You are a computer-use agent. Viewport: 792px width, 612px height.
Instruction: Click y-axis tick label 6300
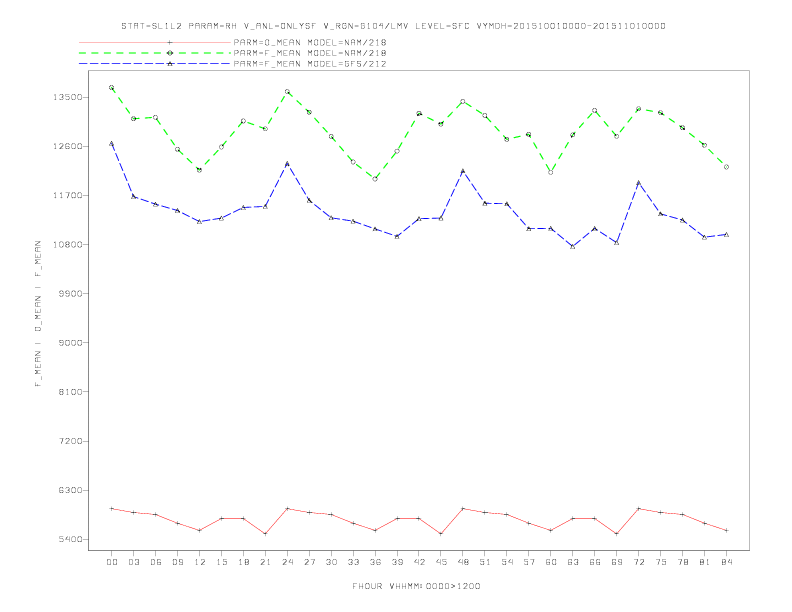tap(71, 490)
